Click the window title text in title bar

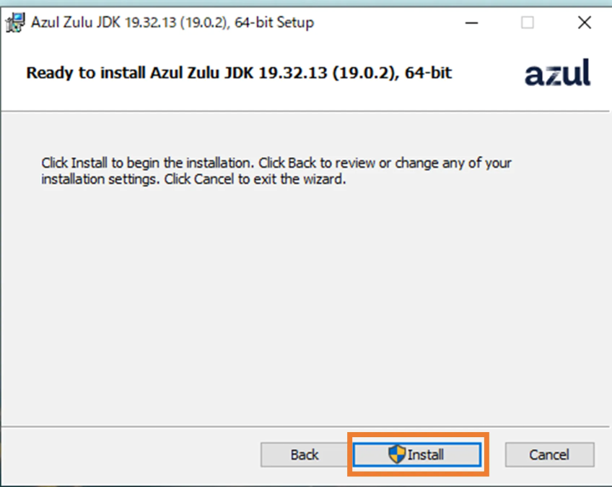[171, 22]
